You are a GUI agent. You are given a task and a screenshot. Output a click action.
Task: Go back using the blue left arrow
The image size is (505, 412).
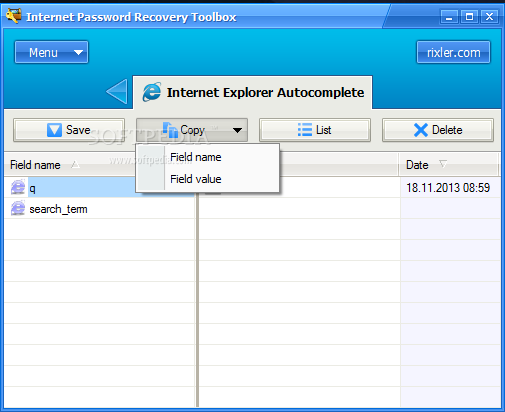point(117,91)
